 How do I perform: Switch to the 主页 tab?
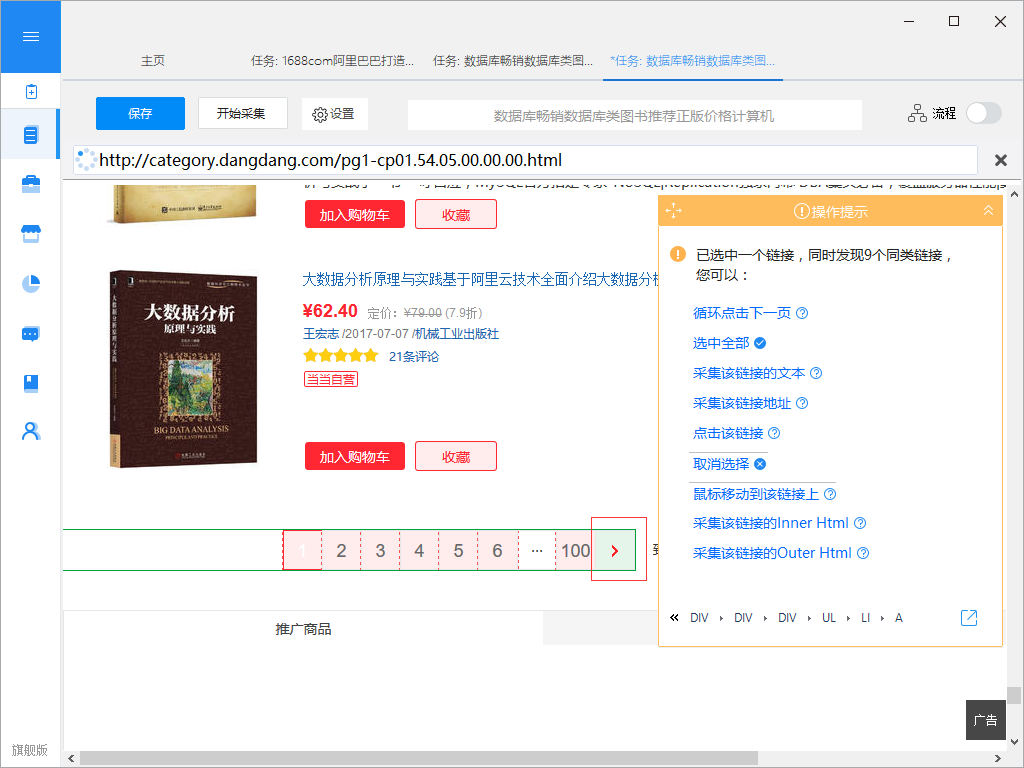153,61
